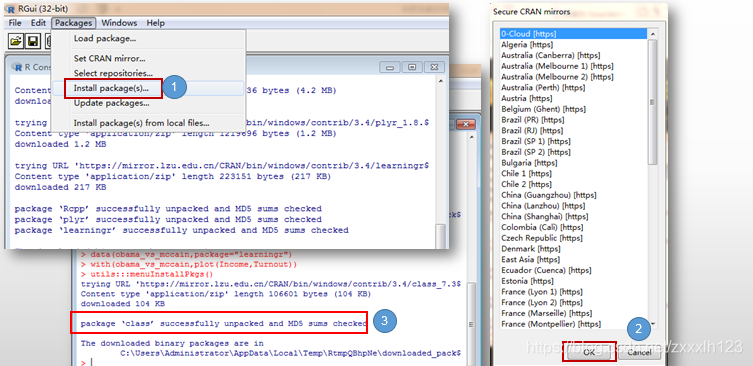Click the mirror list scrollbar thumb

tap(652, 102)
